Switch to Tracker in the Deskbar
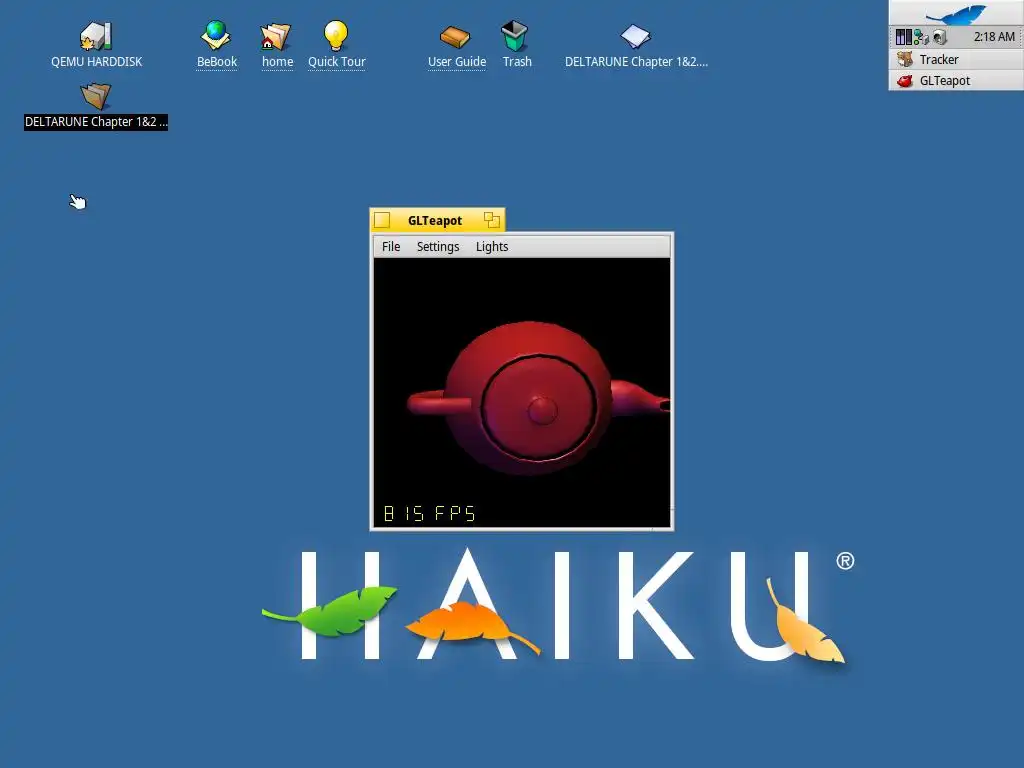Image resolution: width=1024 pixels, height=768 pixels. pyautogui.click(x=956, y=59)
